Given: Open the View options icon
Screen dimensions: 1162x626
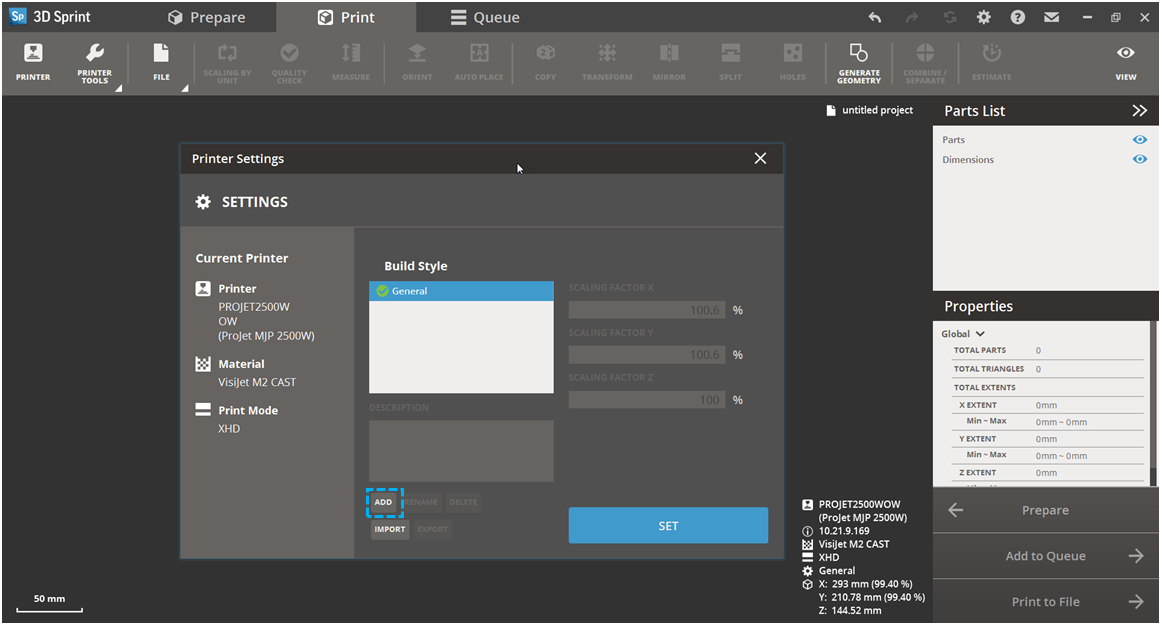Looking at the screenshot, I should [x=1125, y=62].
